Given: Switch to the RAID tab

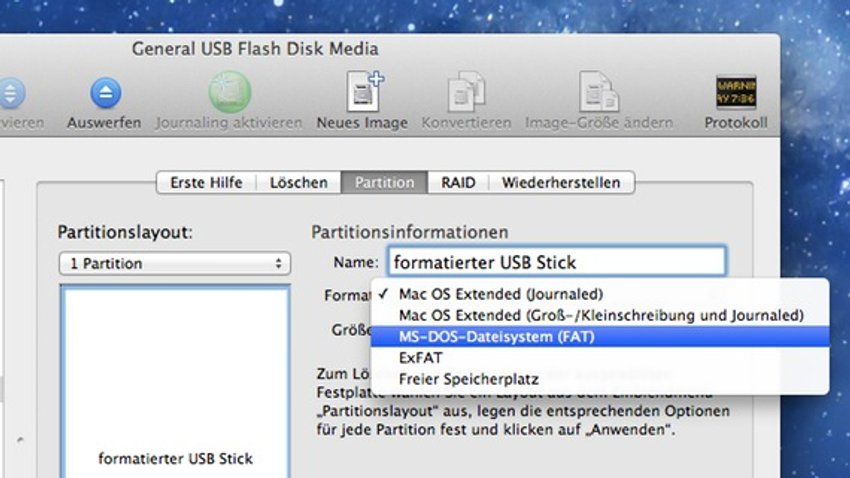Looking at the screenshot, I should click(458, 183).
